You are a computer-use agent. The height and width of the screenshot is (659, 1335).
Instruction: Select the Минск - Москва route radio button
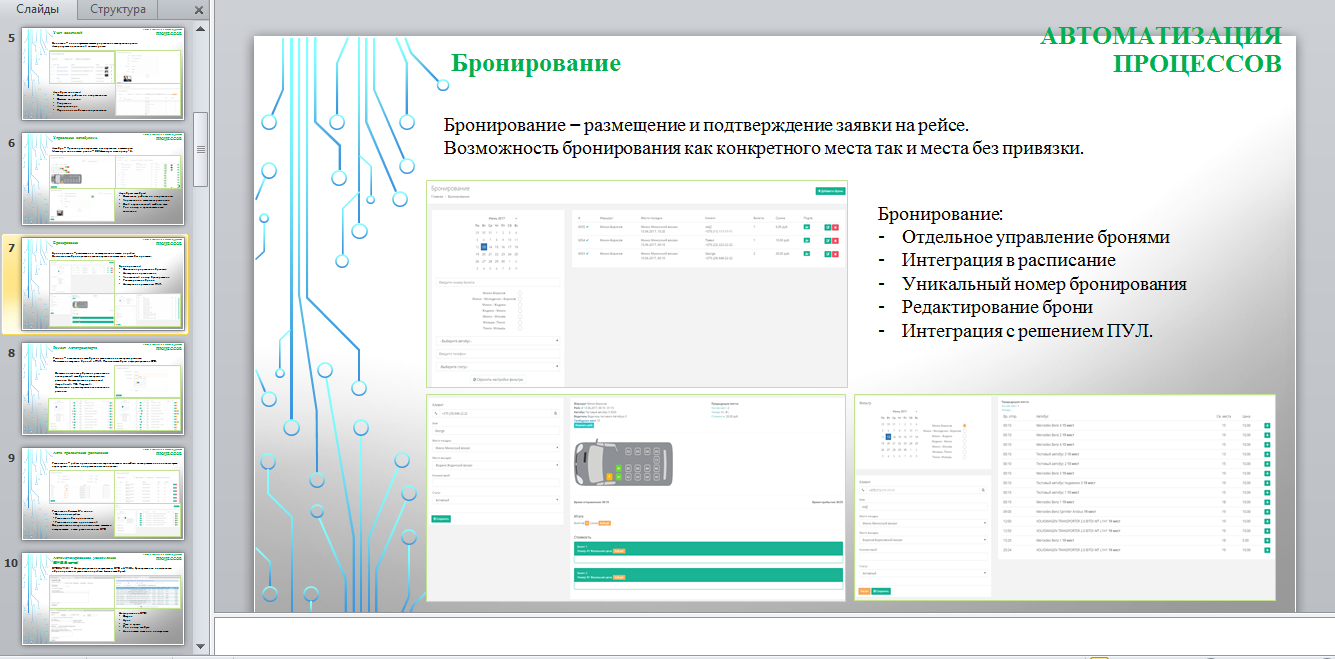point(520,317)
